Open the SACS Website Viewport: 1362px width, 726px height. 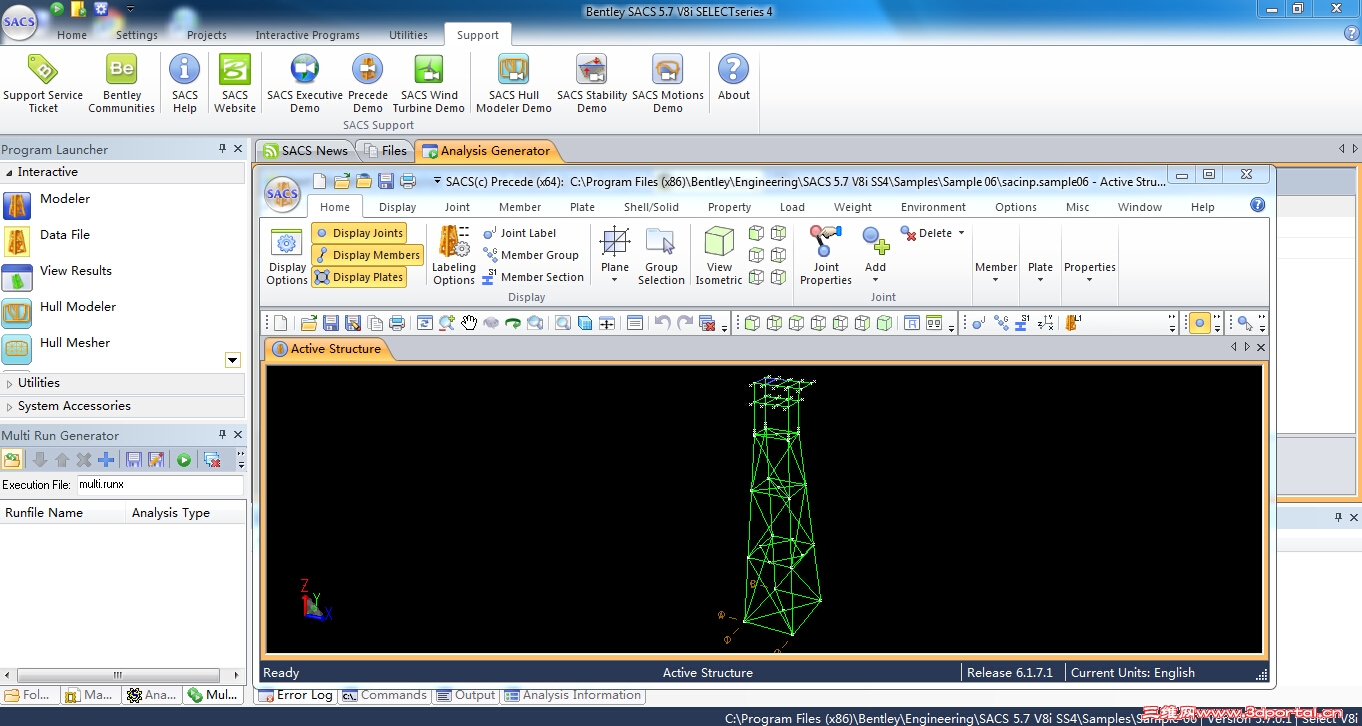pyautogui.click(x=235, y=83)
